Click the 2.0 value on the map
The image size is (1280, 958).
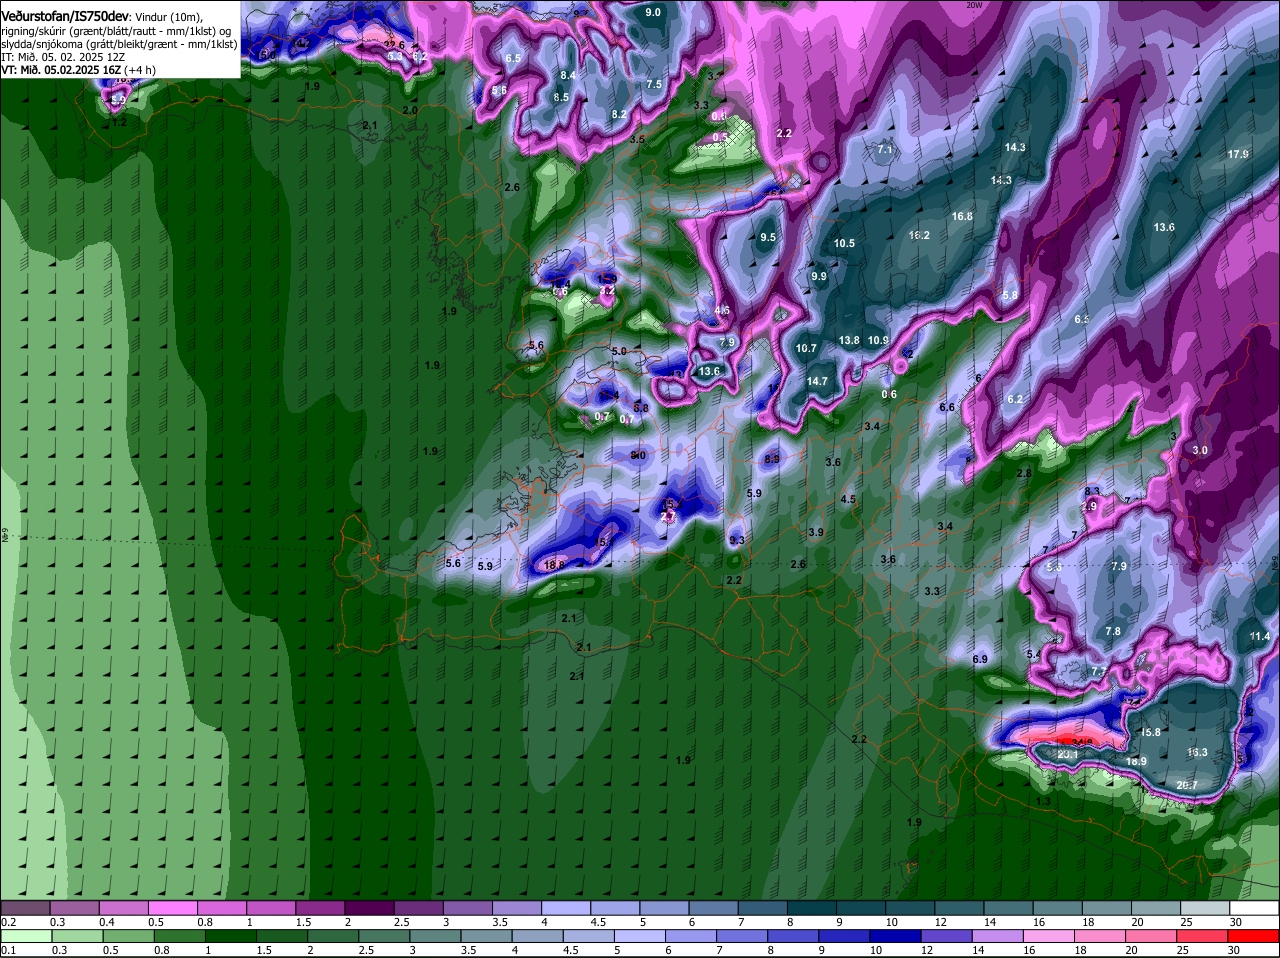point(410,110)
